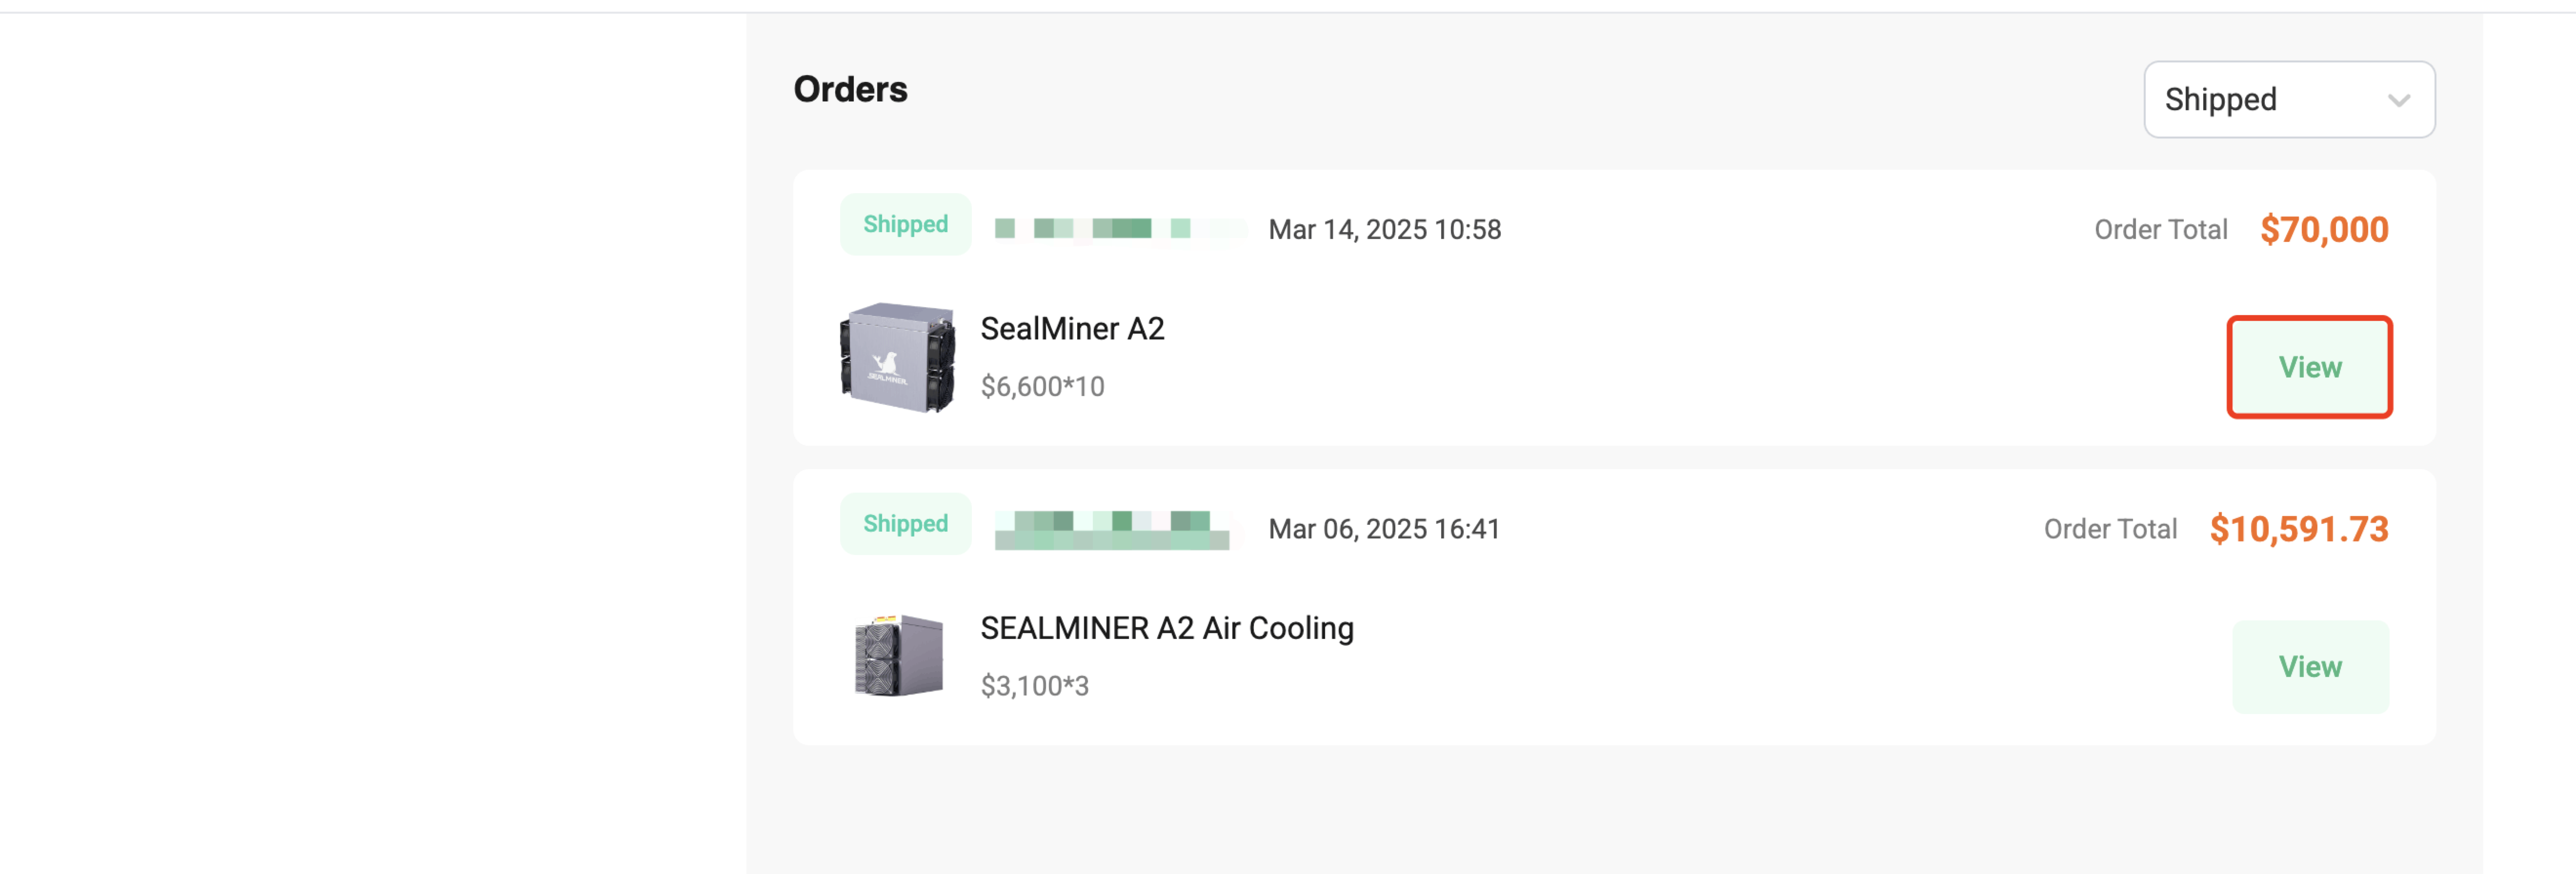Image resolution: width=2576 pixels, height=874 pixels.
Task: Click the SealMiner A2 product thumbnail
Action: coord(897,357)
